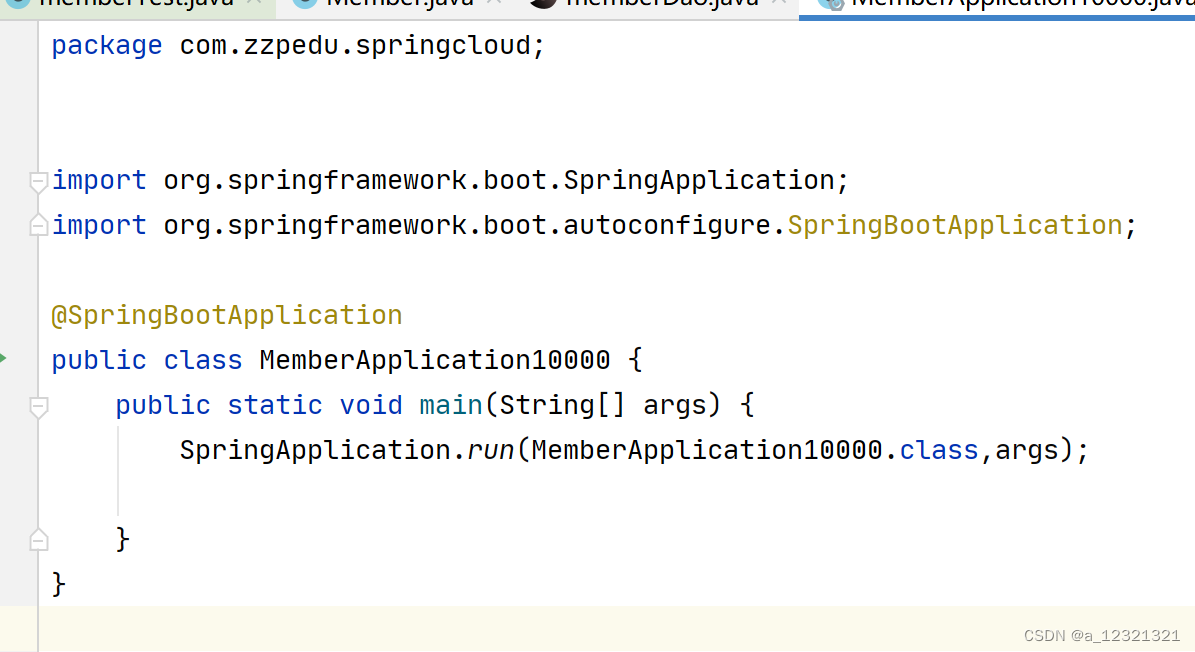Place cursor on @SpringBootApplication annotation
The height and width of the screenshot is (652, 1195).
point(227,314)
